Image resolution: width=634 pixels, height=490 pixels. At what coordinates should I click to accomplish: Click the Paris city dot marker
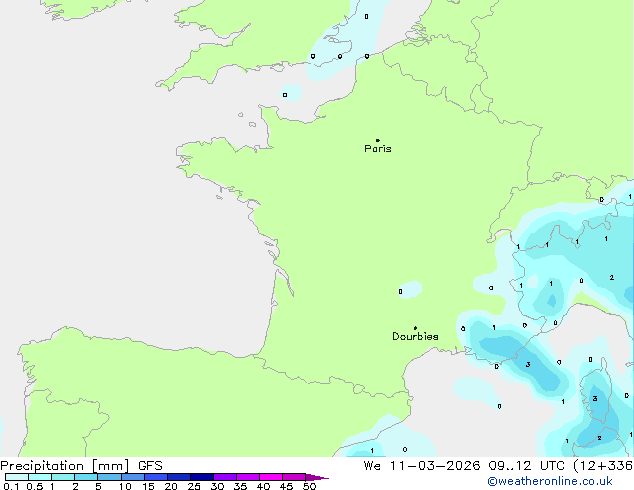[x=378, y=140]
